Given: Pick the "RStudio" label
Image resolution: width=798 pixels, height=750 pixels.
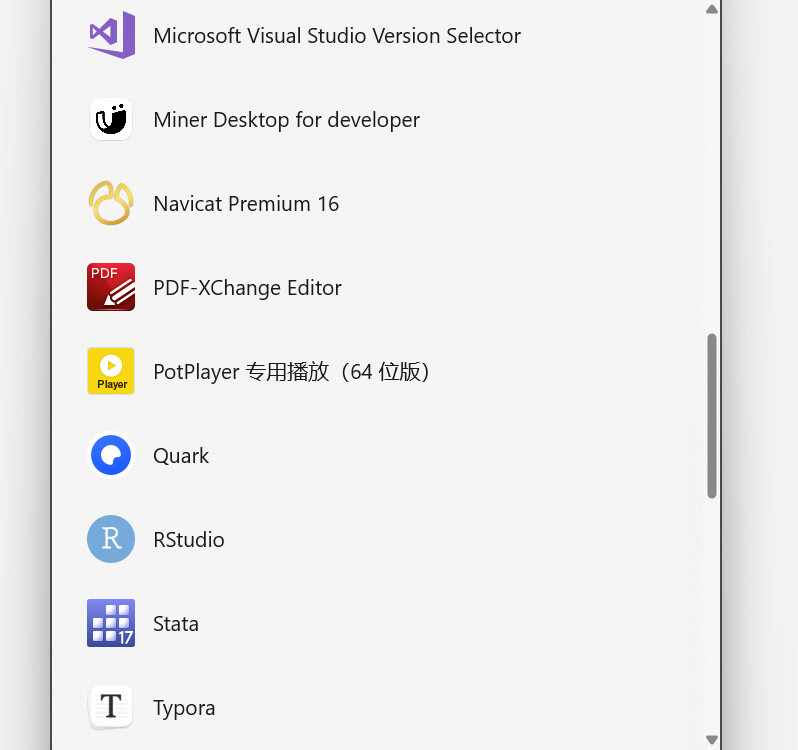Looking at the screenshot, I should 189,539.
